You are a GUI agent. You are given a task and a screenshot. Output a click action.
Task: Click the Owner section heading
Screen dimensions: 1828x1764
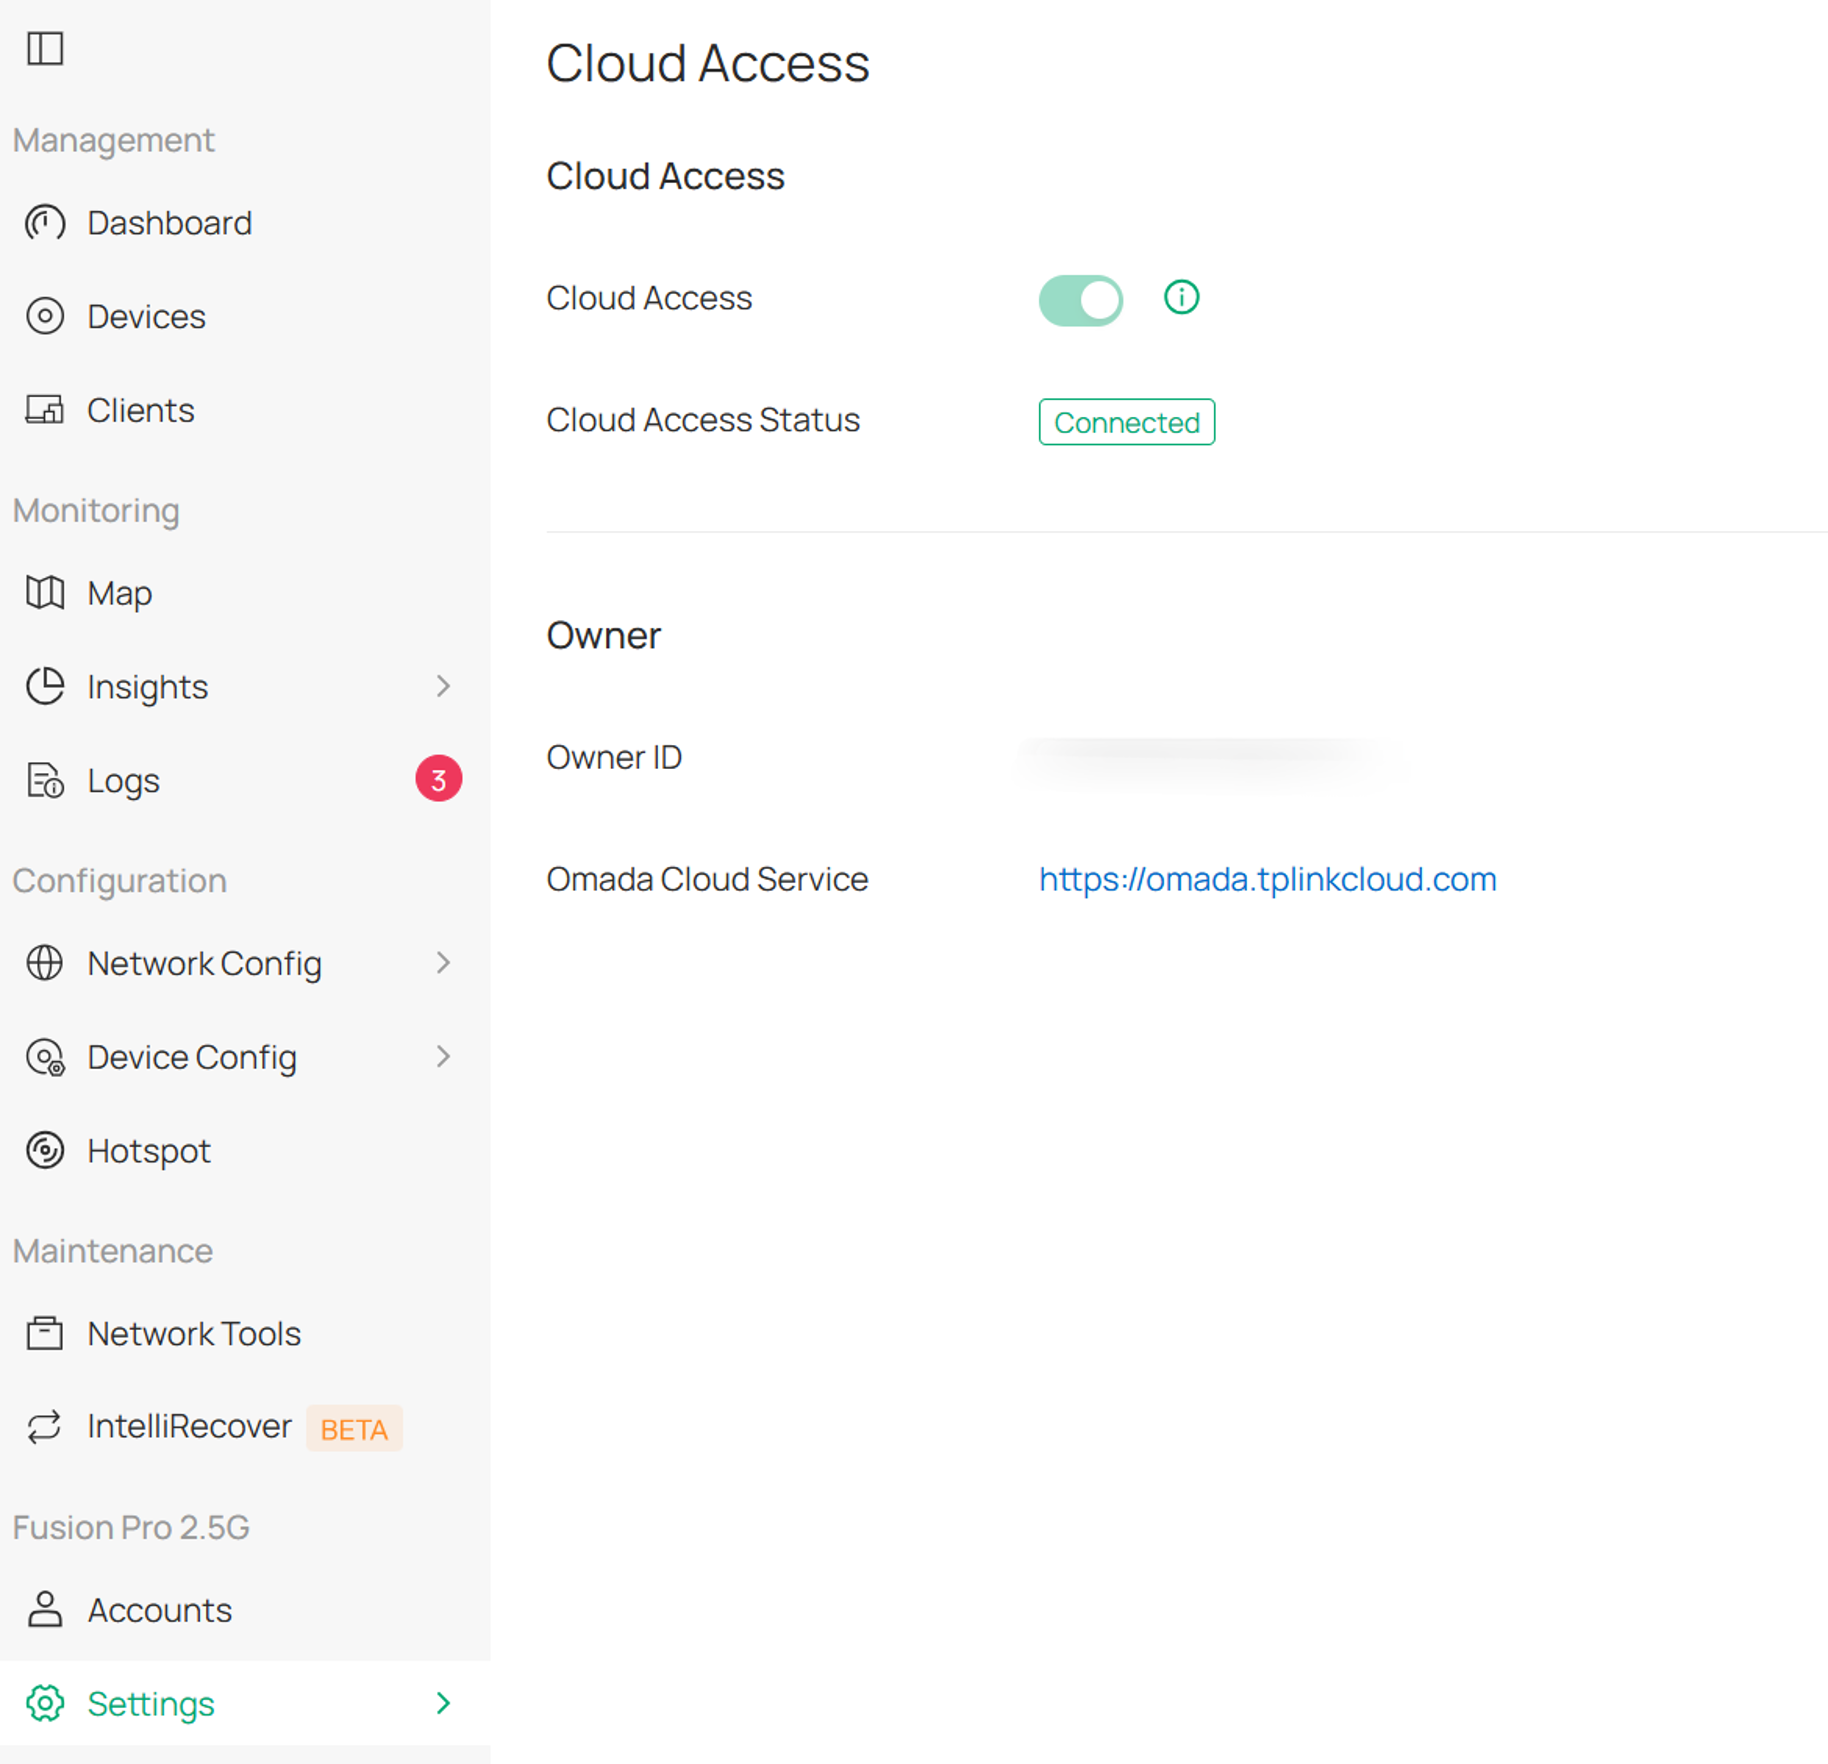pos(603,635)
